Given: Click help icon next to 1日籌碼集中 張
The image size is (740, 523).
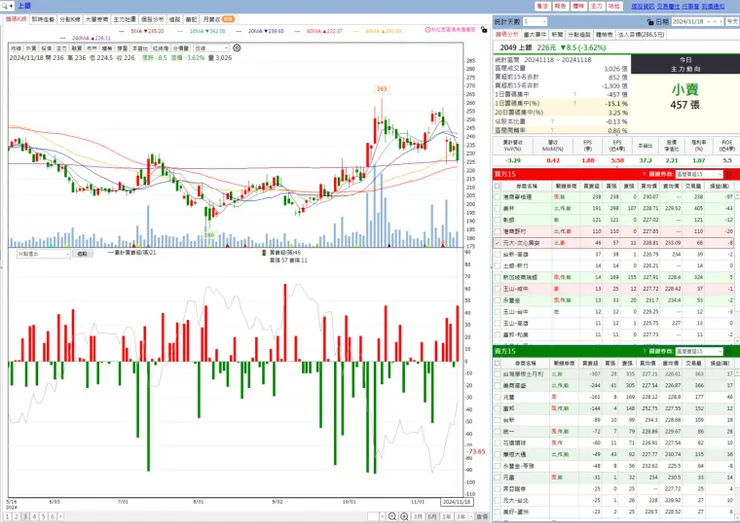Looking at the screenshot, I should [575, 94].
